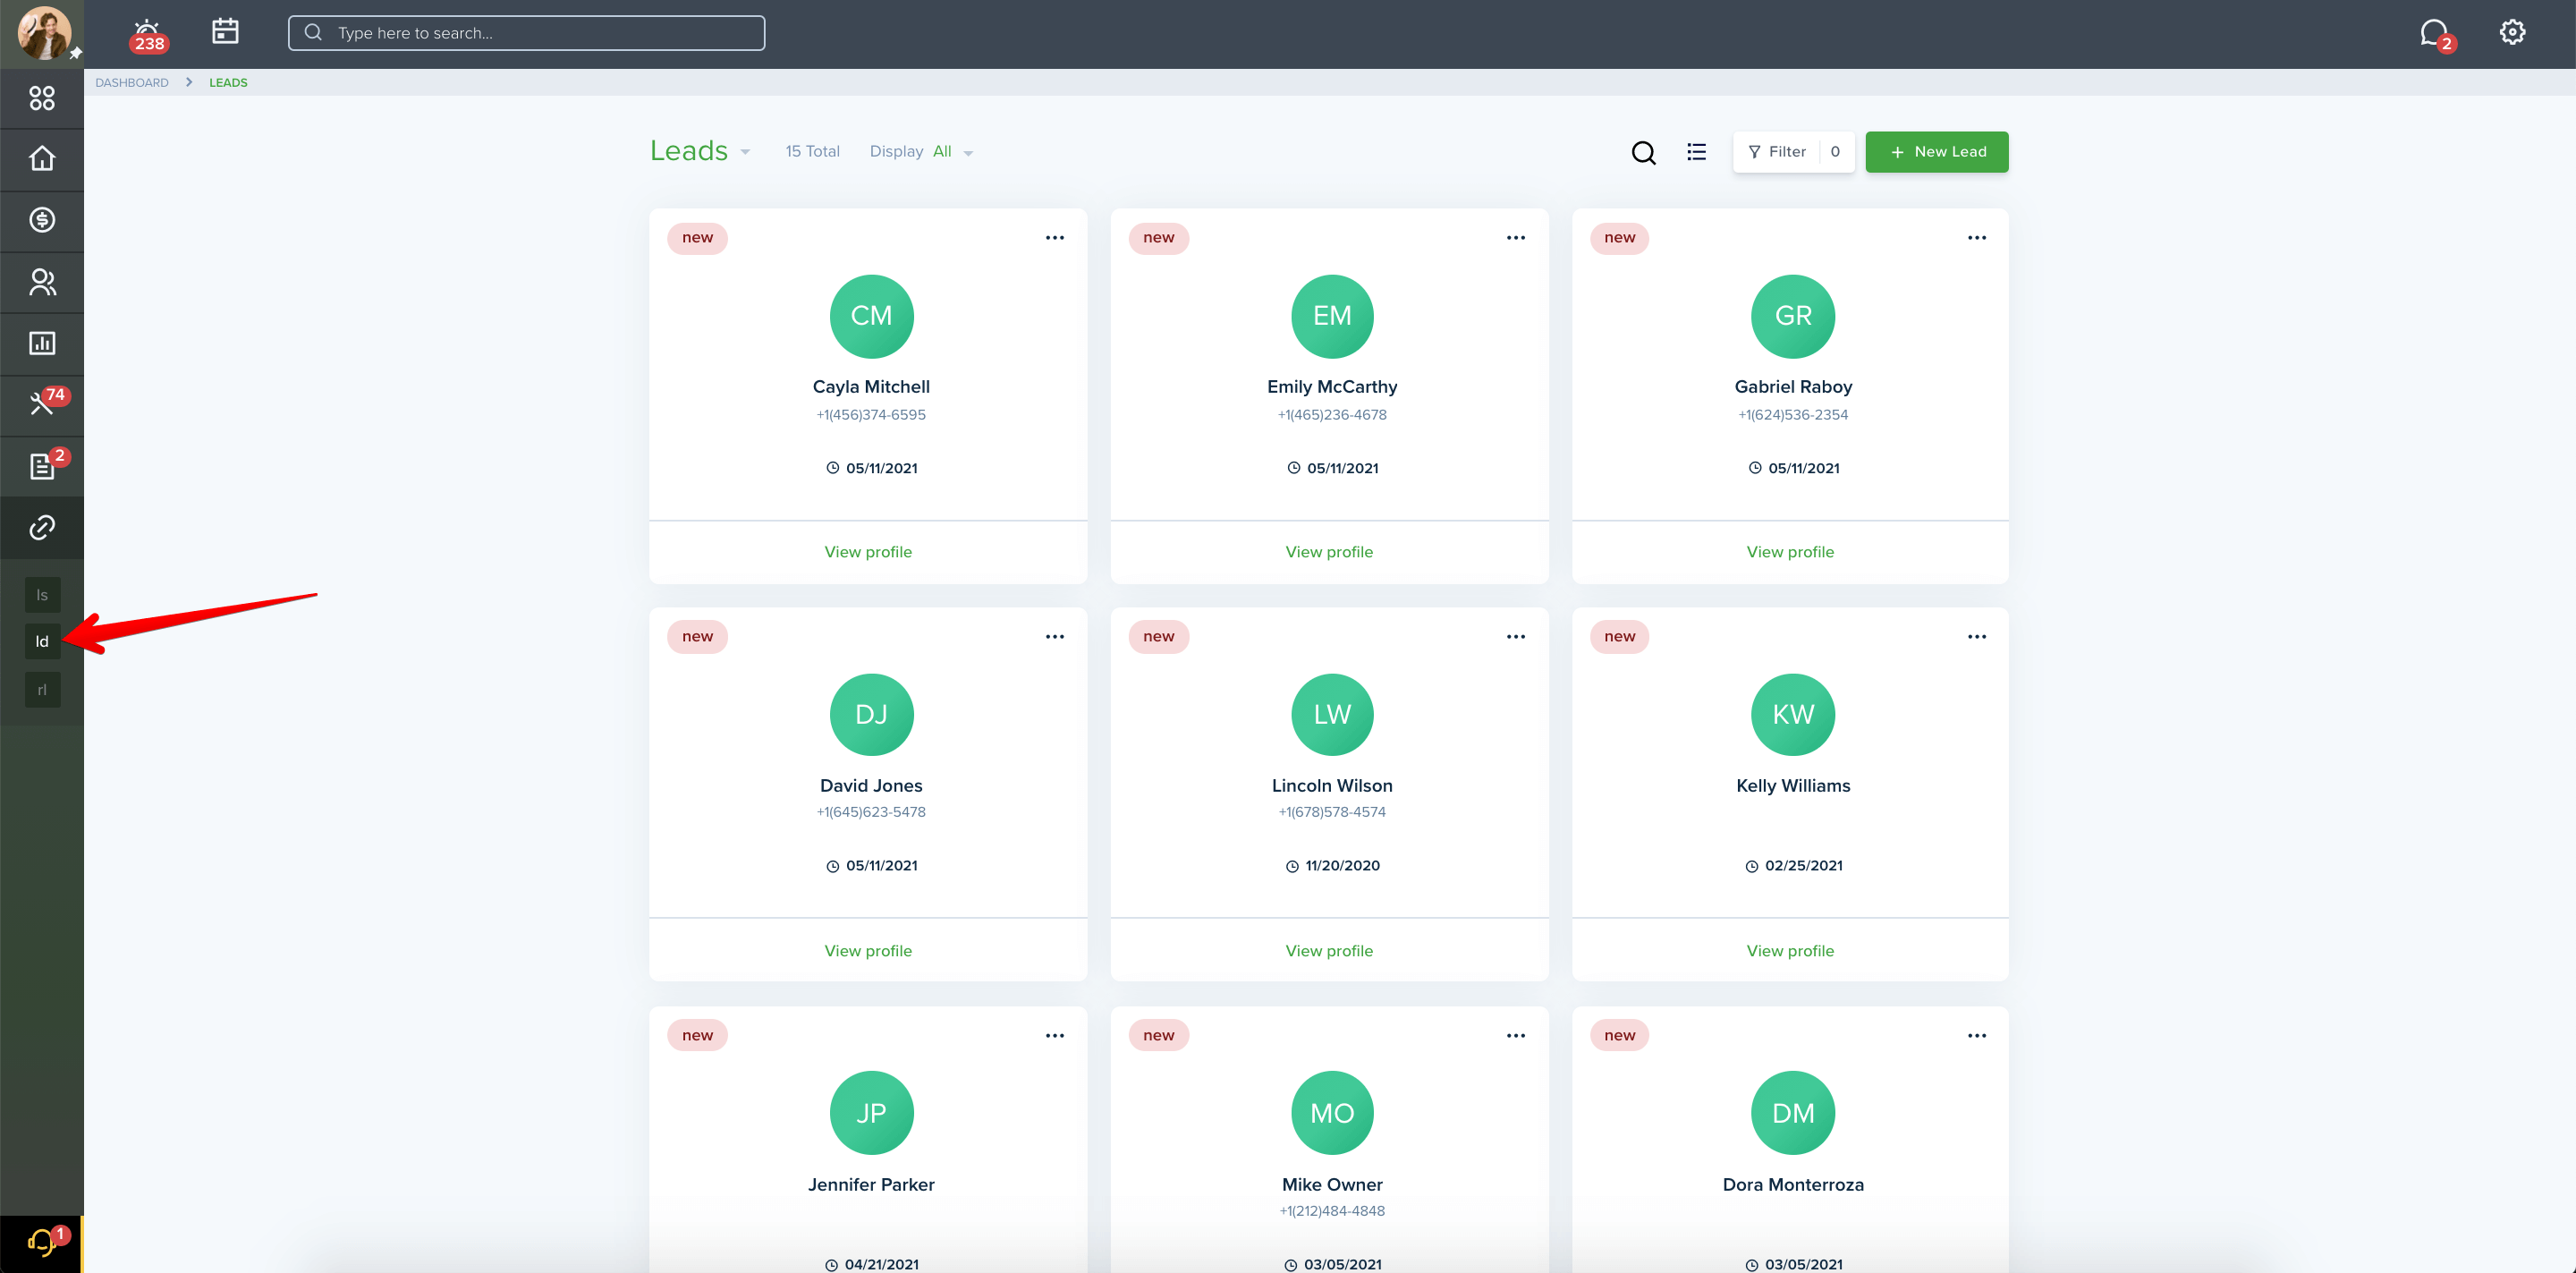Image resolution: width=2576 pixels, height=1273 pixels.
Task: Click phone number +1(645)623-5478
Action: [871, 812]
